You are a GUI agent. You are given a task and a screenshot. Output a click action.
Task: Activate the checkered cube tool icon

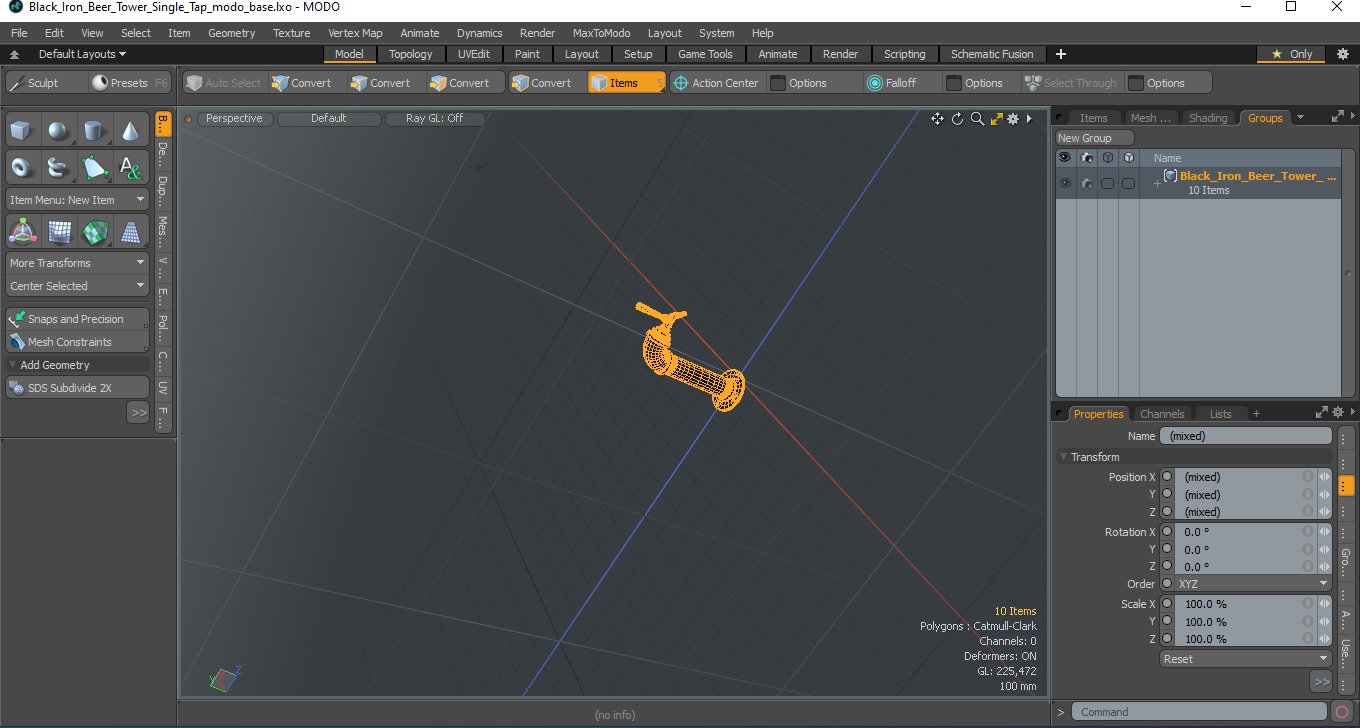click(x=95, y=232)
